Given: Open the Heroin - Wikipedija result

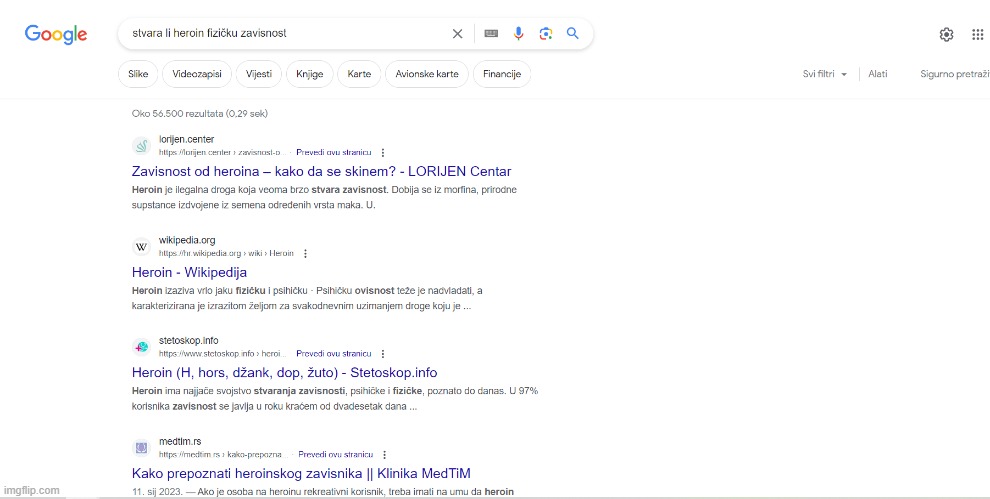Looking at the screenshot, I should [189, 272].
